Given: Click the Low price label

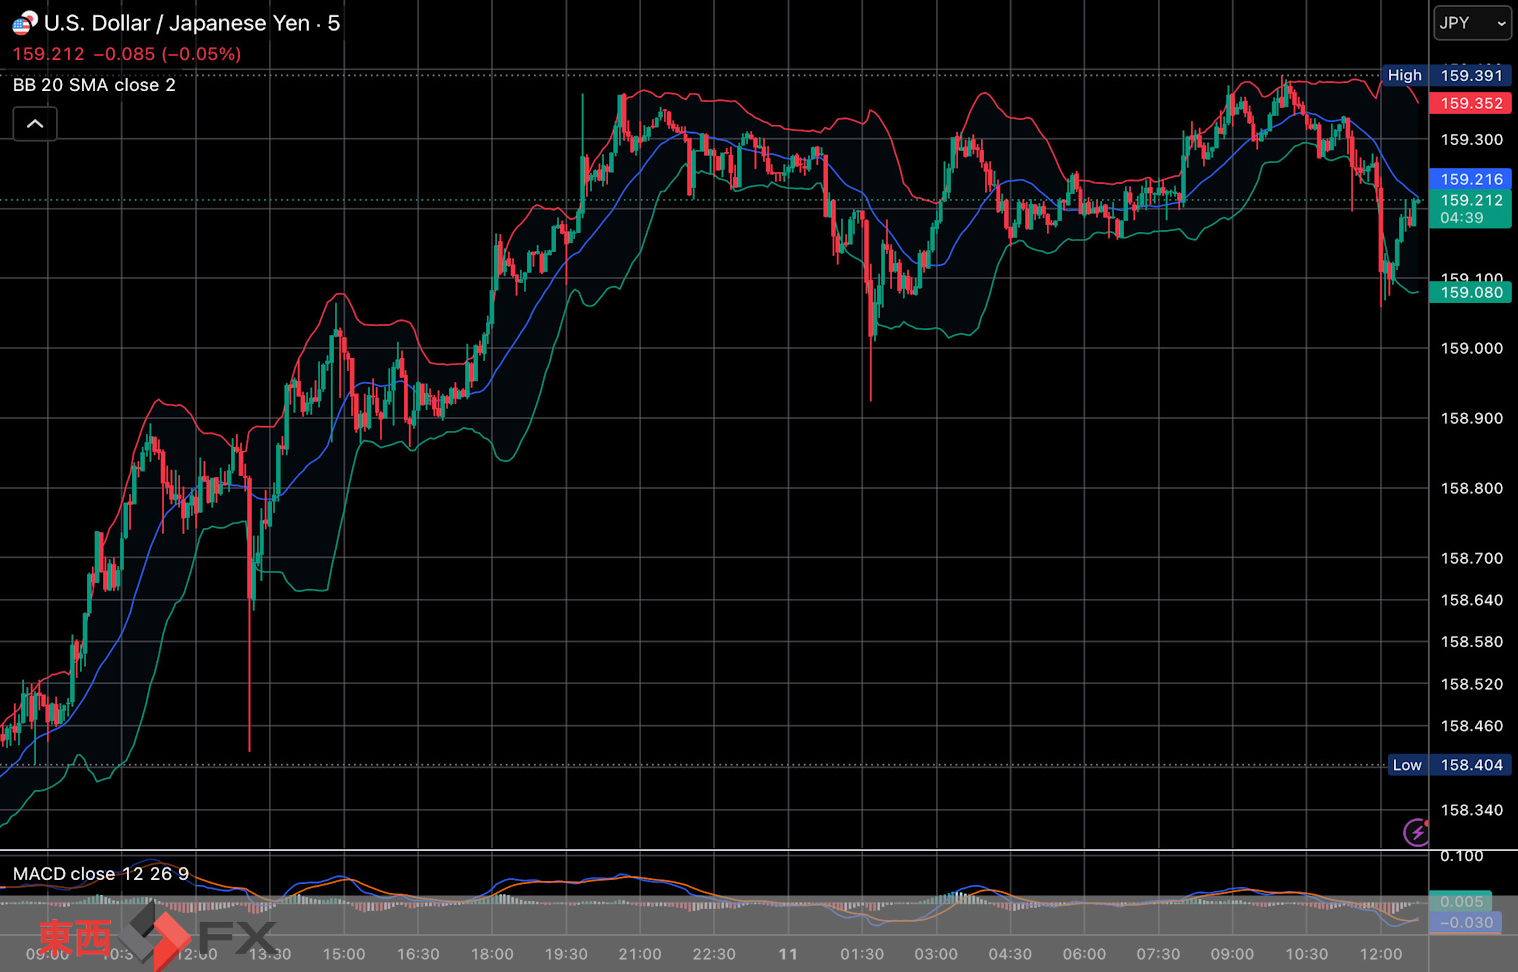Looking at the screenshot, I should click(x=1407, y=765).
